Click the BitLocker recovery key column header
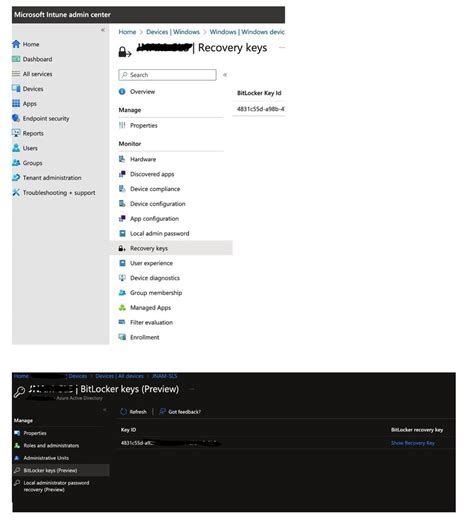The width and height of the screenshot is (474, 523). point(417,430)
